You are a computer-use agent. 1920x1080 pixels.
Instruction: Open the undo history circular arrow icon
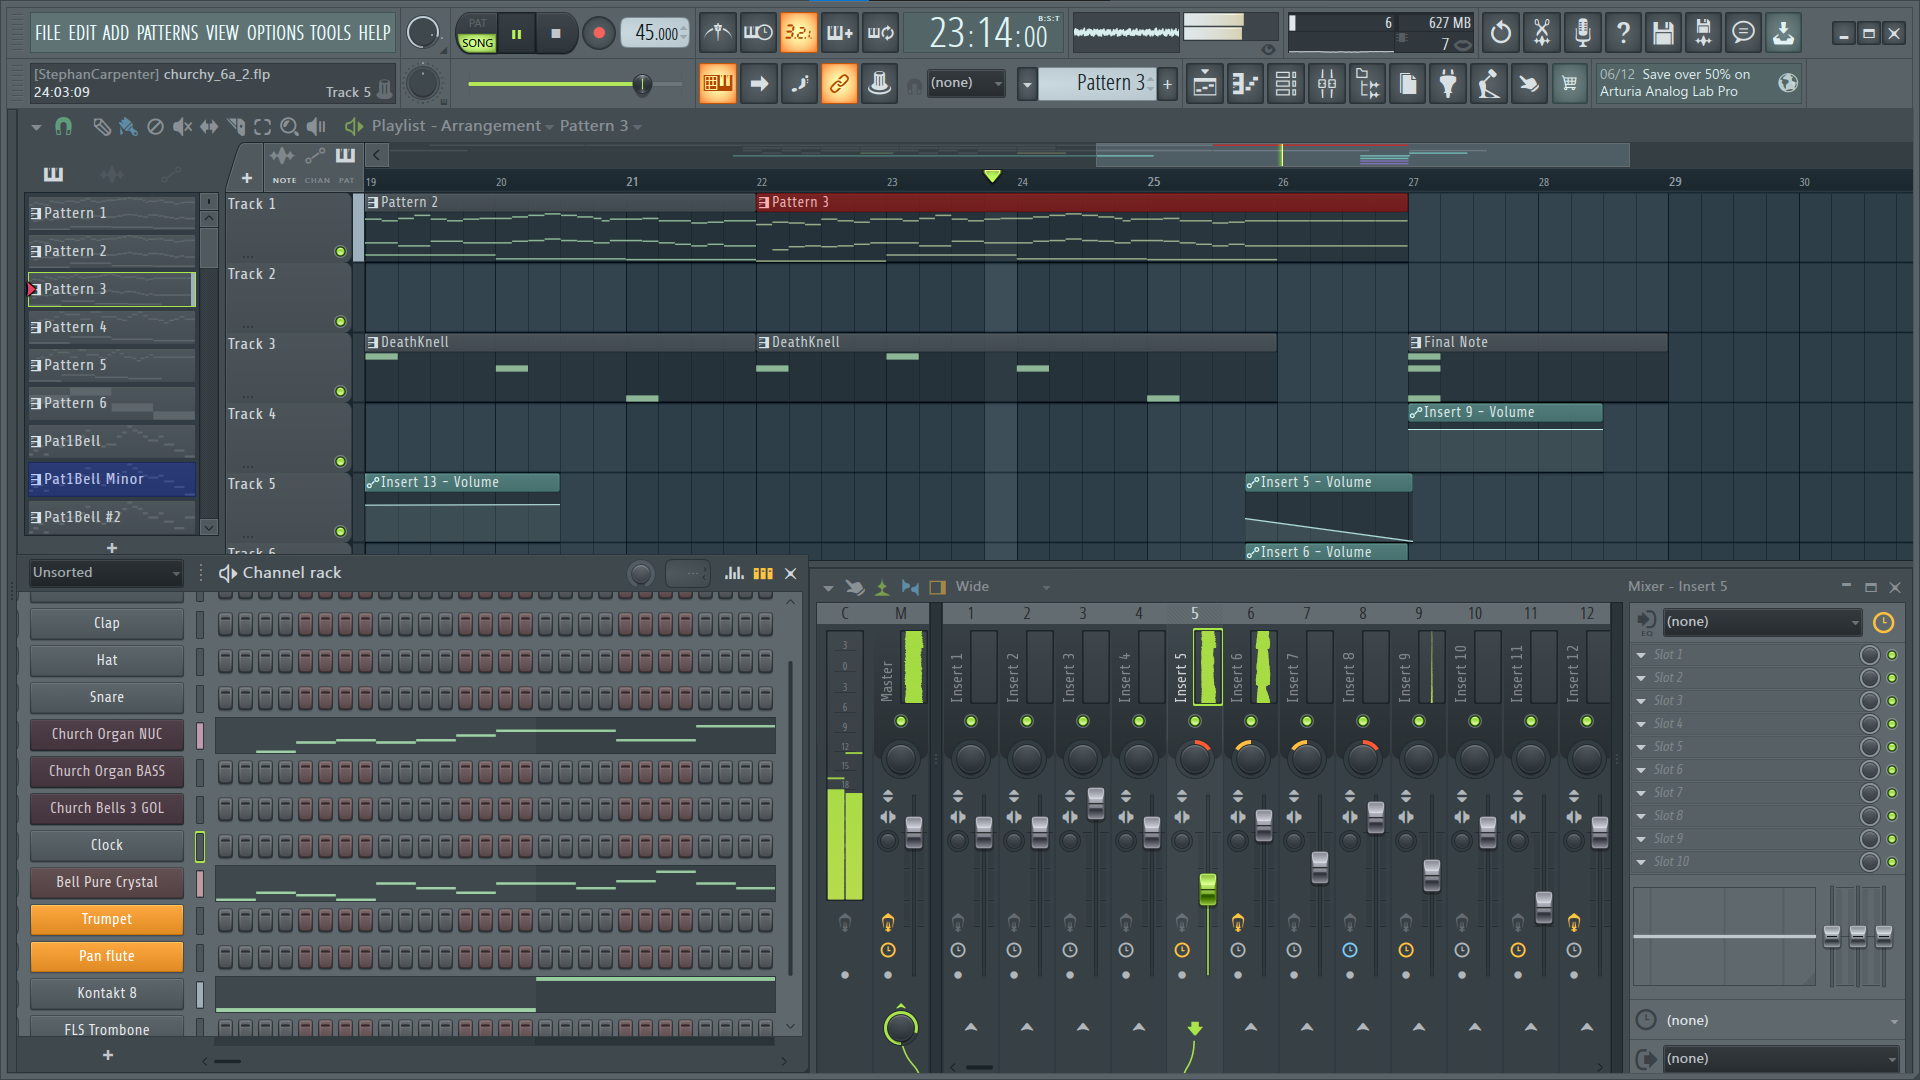tap(1501, 33)
